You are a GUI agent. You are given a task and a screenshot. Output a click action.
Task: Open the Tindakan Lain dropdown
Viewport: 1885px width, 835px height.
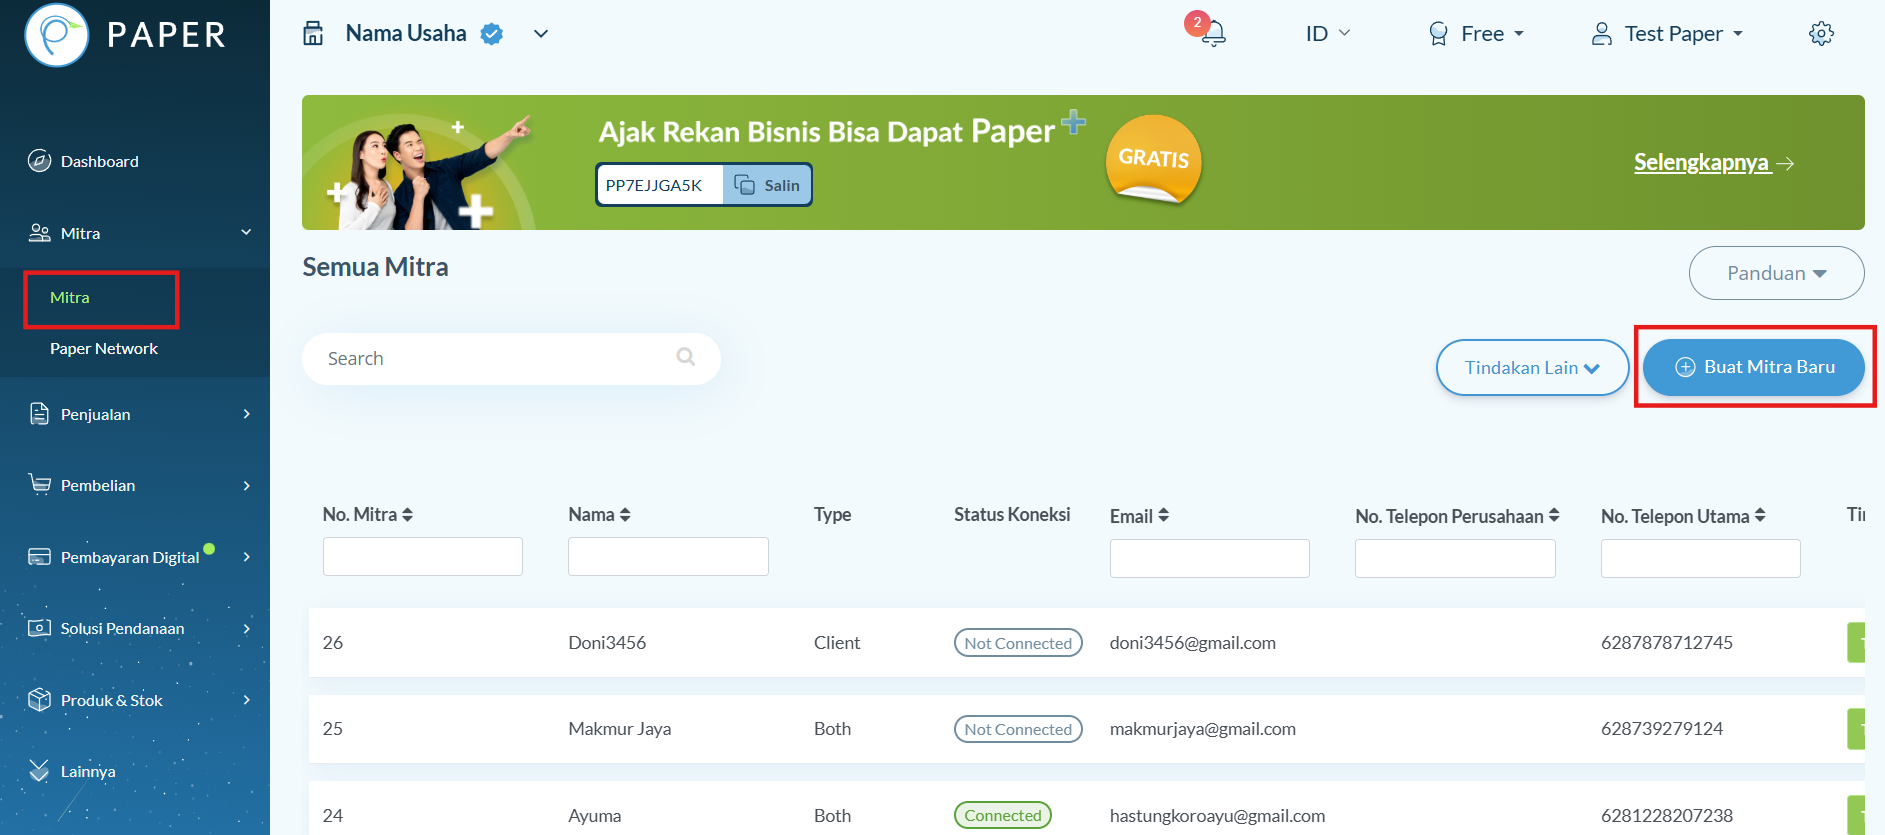pyautogui.click(x=1532, y=367)
